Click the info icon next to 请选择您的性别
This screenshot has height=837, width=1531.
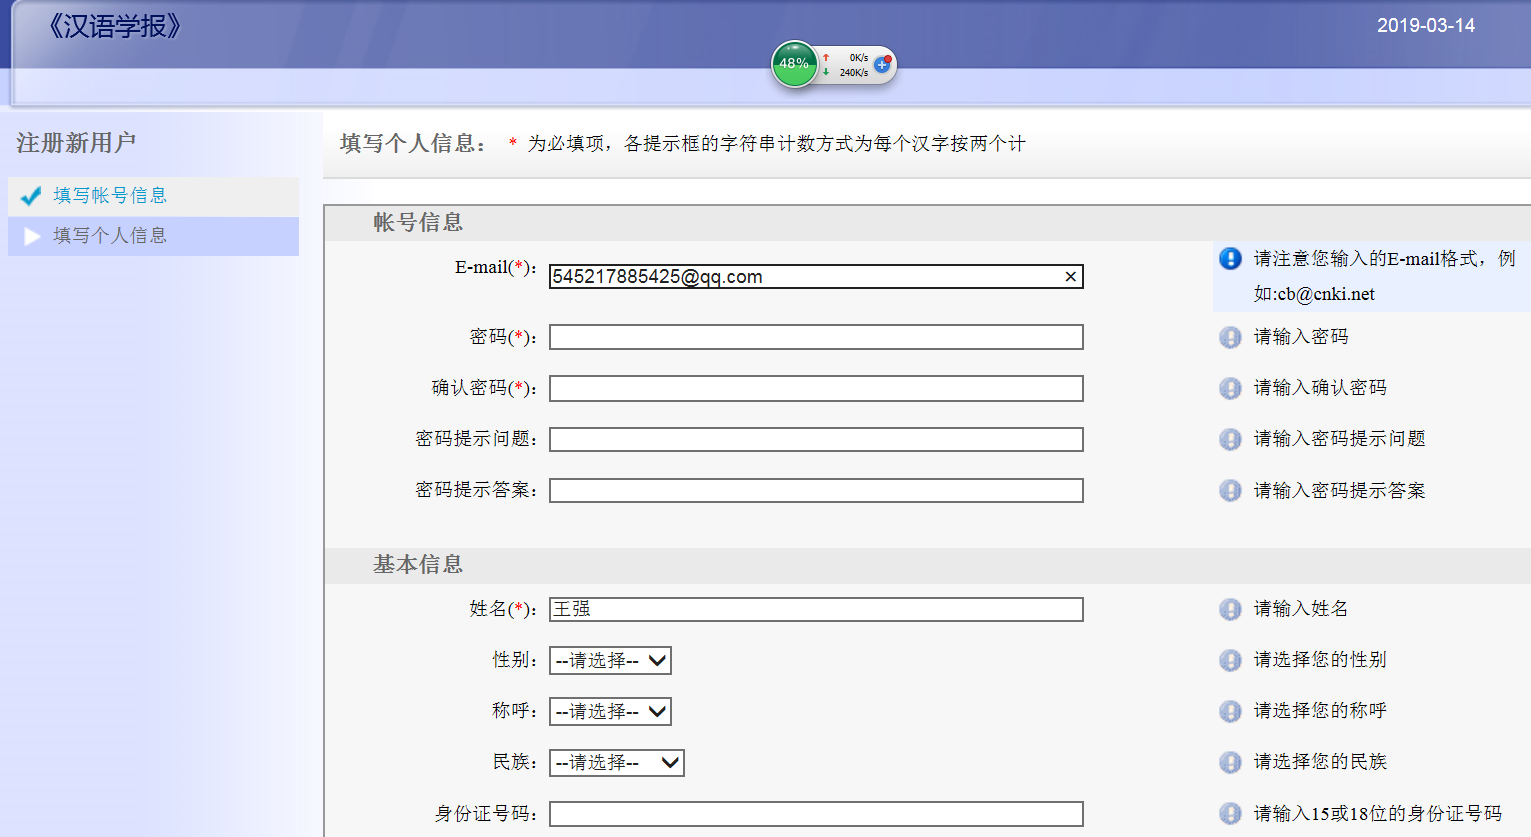(x=1230, y=661)
